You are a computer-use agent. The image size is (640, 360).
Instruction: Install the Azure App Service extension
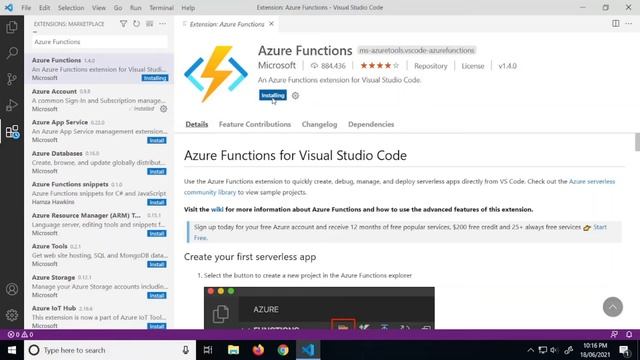tap(157, 140)
